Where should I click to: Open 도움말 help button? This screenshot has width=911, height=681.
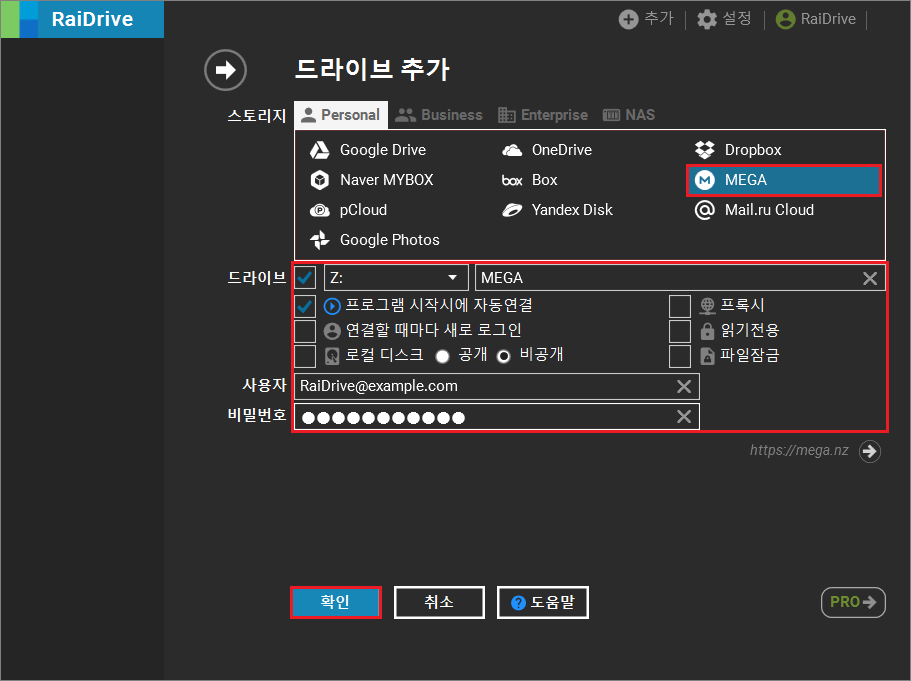point(543,602)
